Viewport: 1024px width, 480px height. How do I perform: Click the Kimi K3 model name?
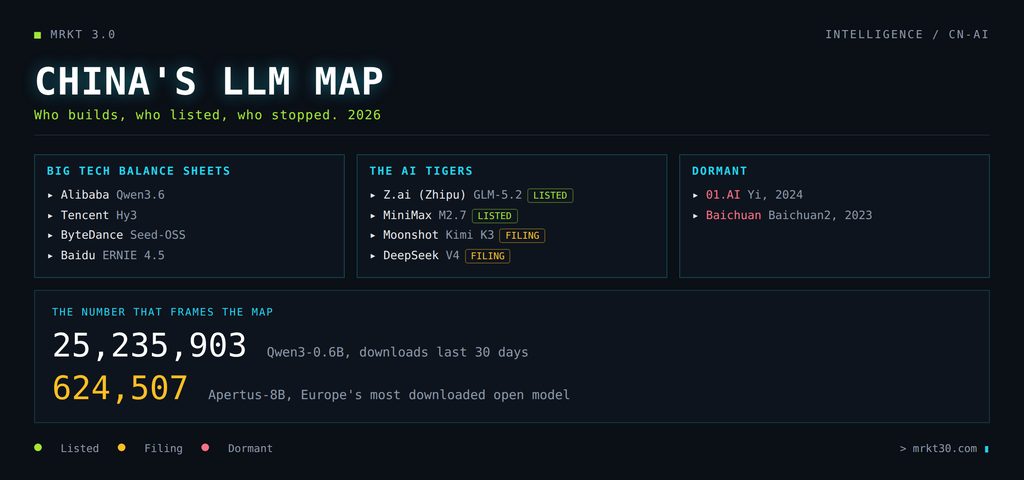[470, 235]
